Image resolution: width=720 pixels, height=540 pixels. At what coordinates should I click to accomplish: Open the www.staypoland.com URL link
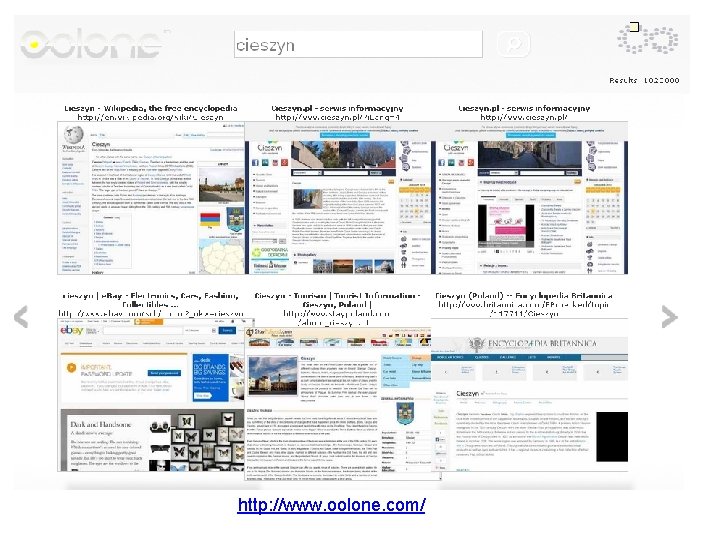pyautogui.click(x=336, y=318)
